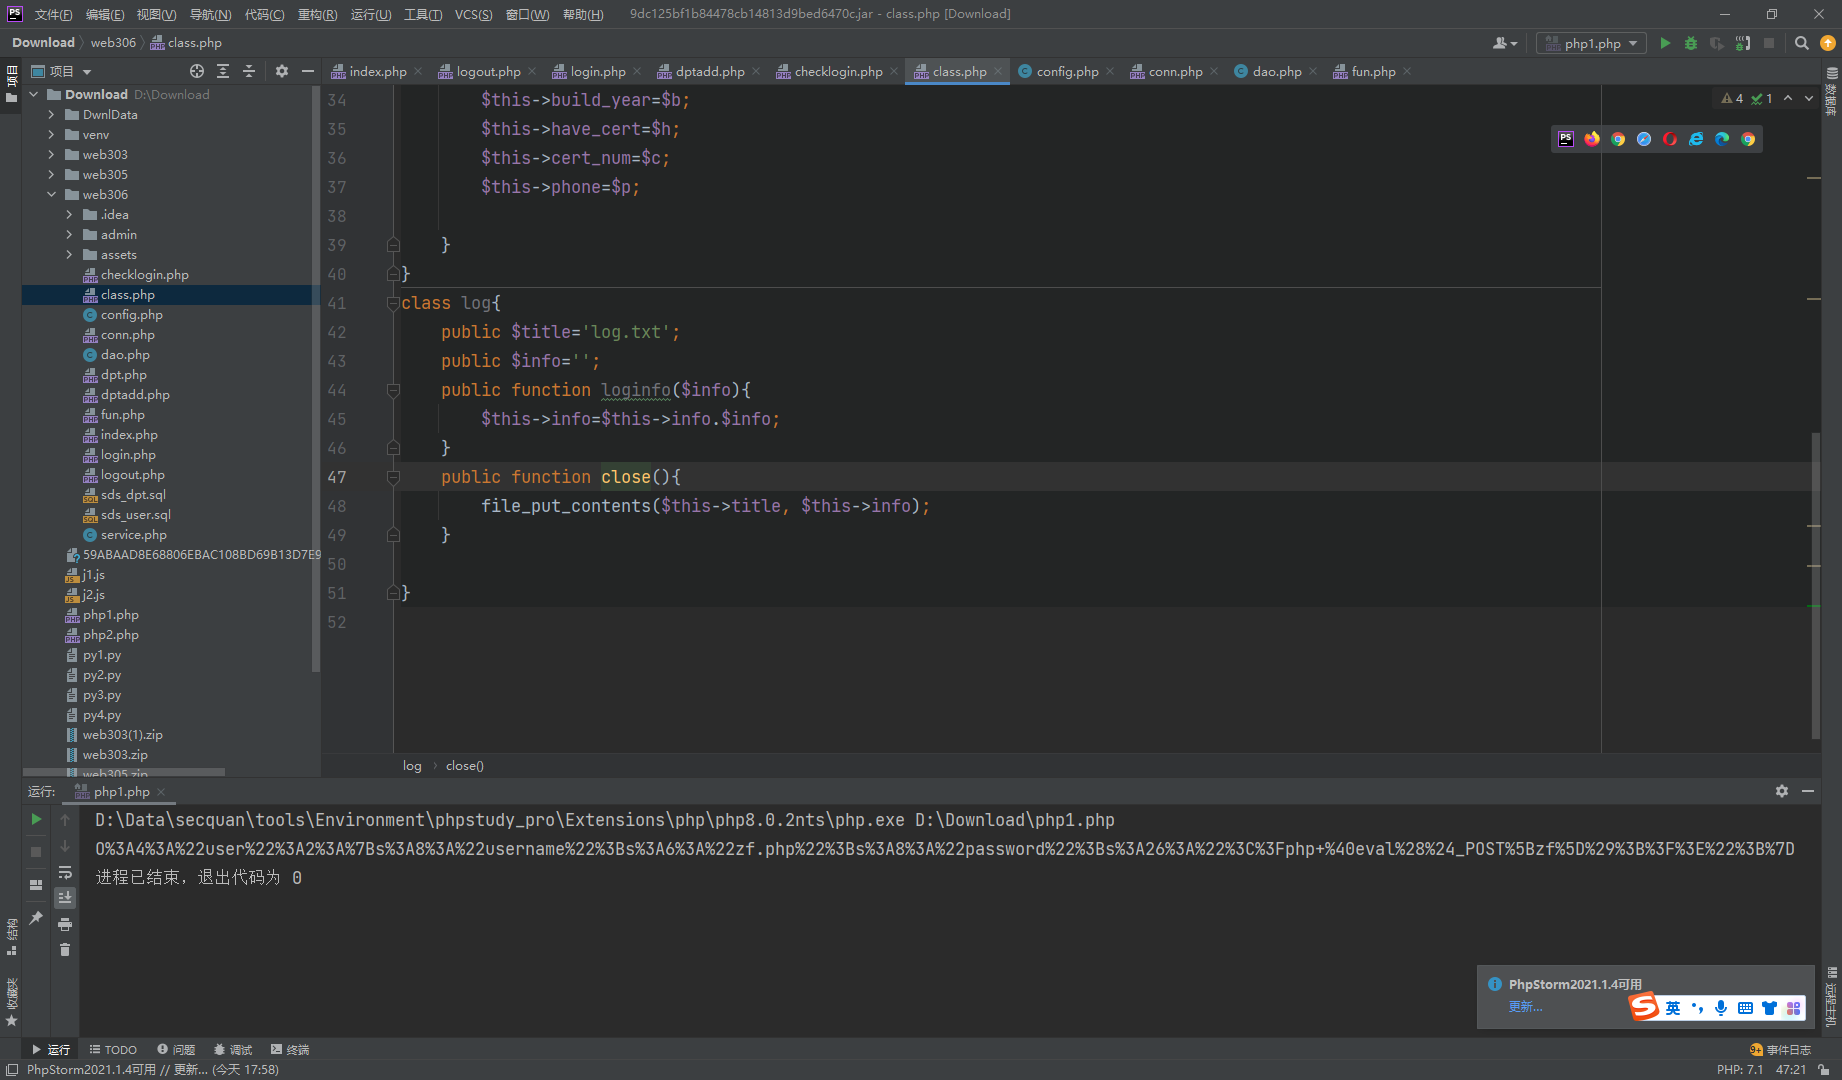Viewport: 1842px width, 1080px height.
Task: Hide the project tool window
Action: [308, 71]
